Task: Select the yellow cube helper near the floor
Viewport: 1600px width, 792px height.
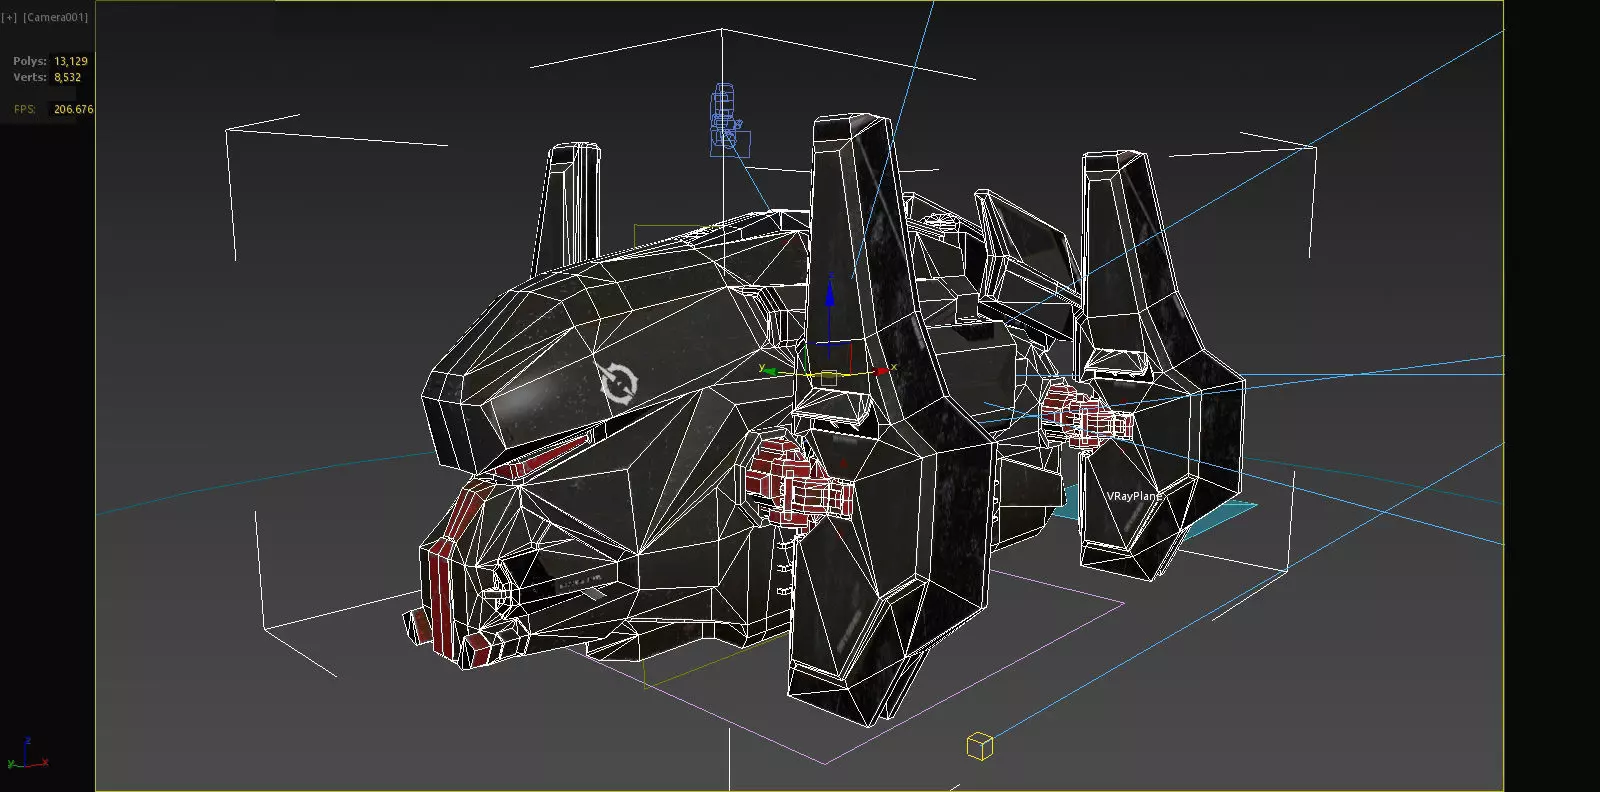Action: [x=980, y=746]
